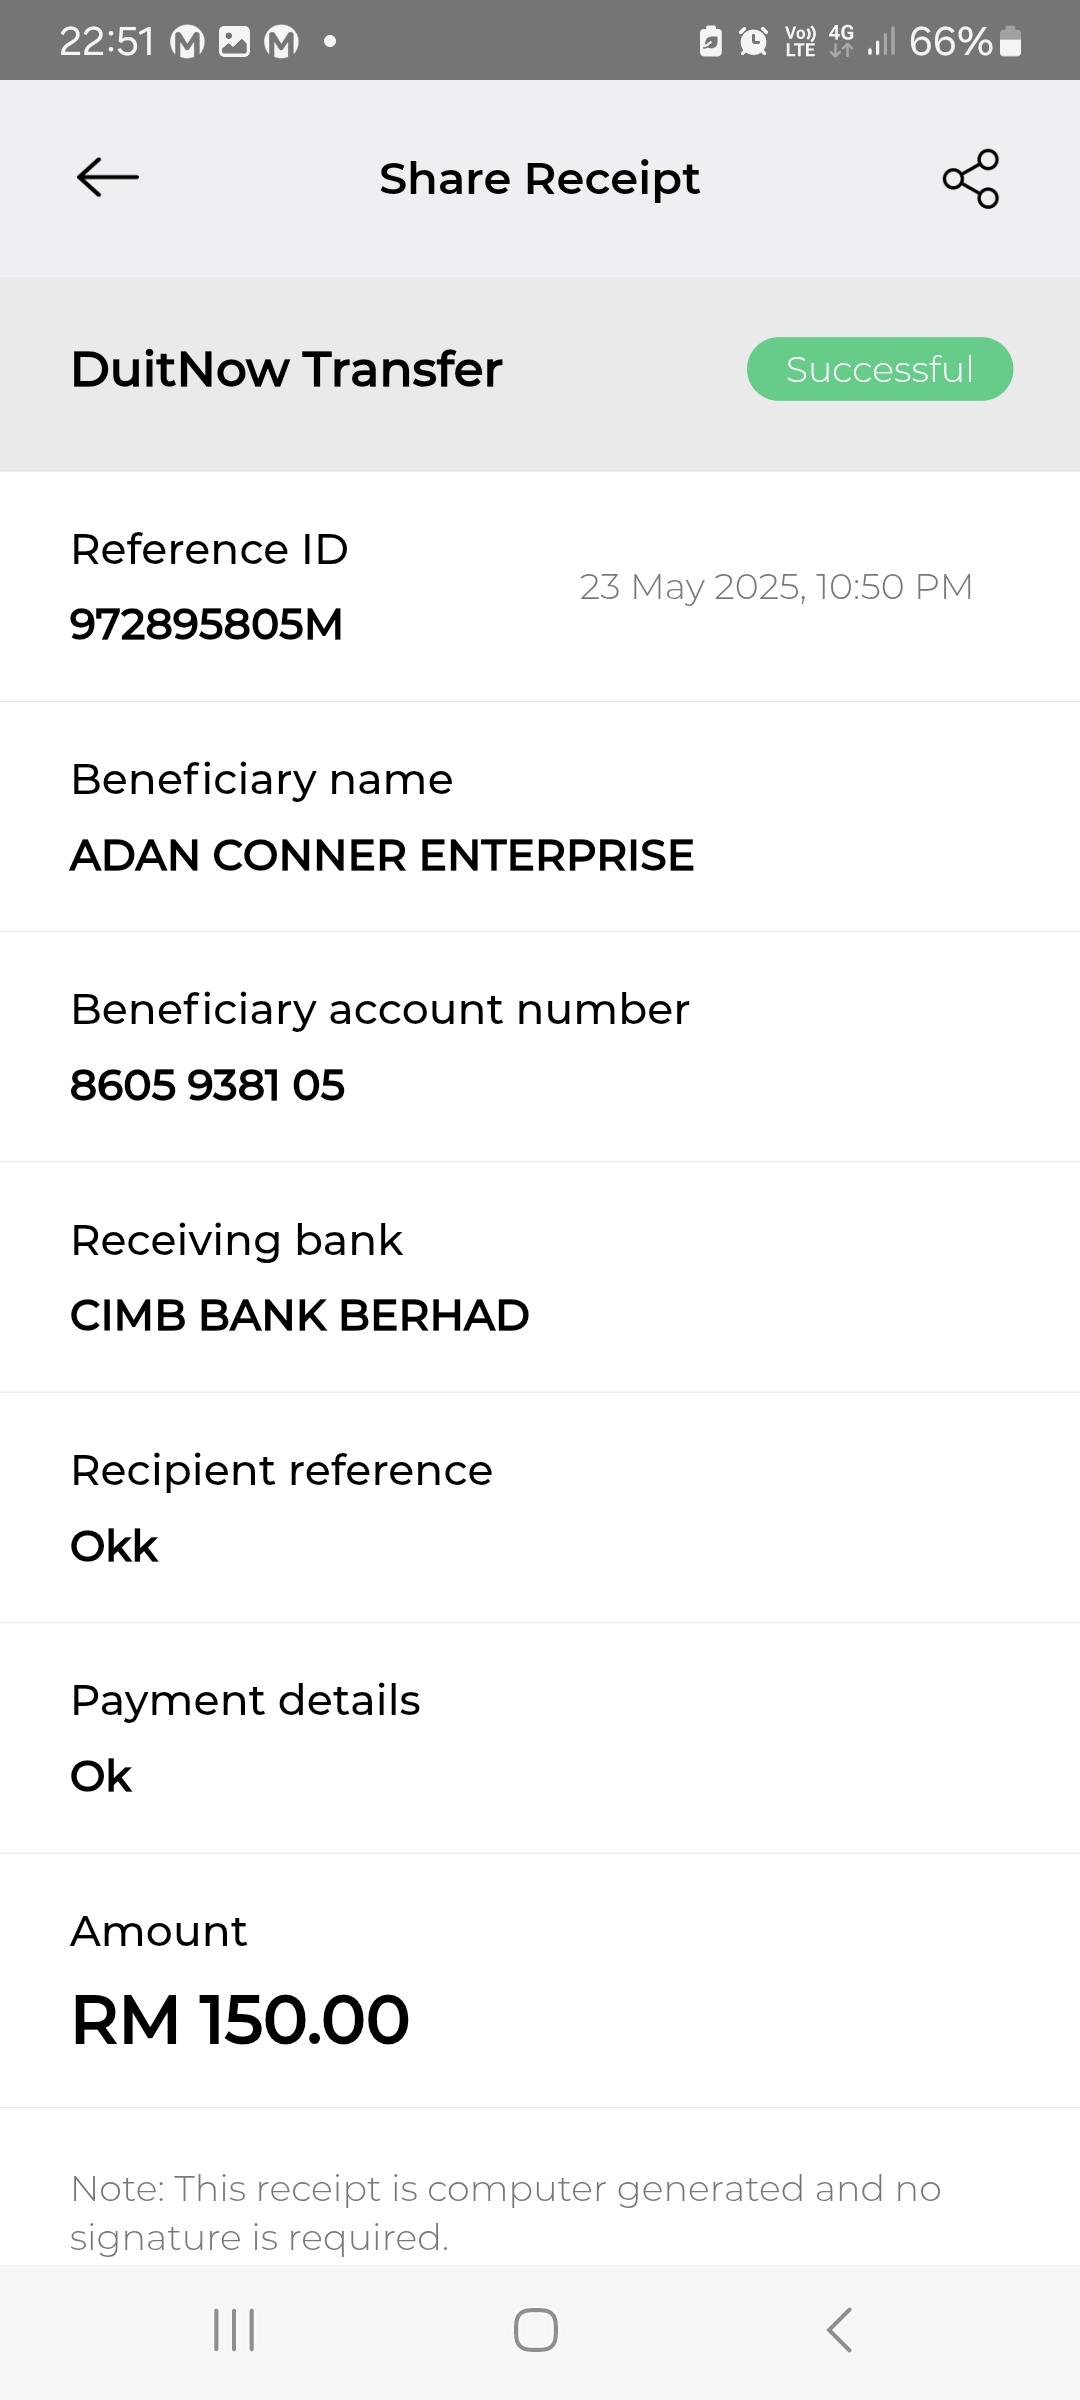Tap the signal strength icon
This screenshot has height=2400, width=1080.
(x=881, y=42)
